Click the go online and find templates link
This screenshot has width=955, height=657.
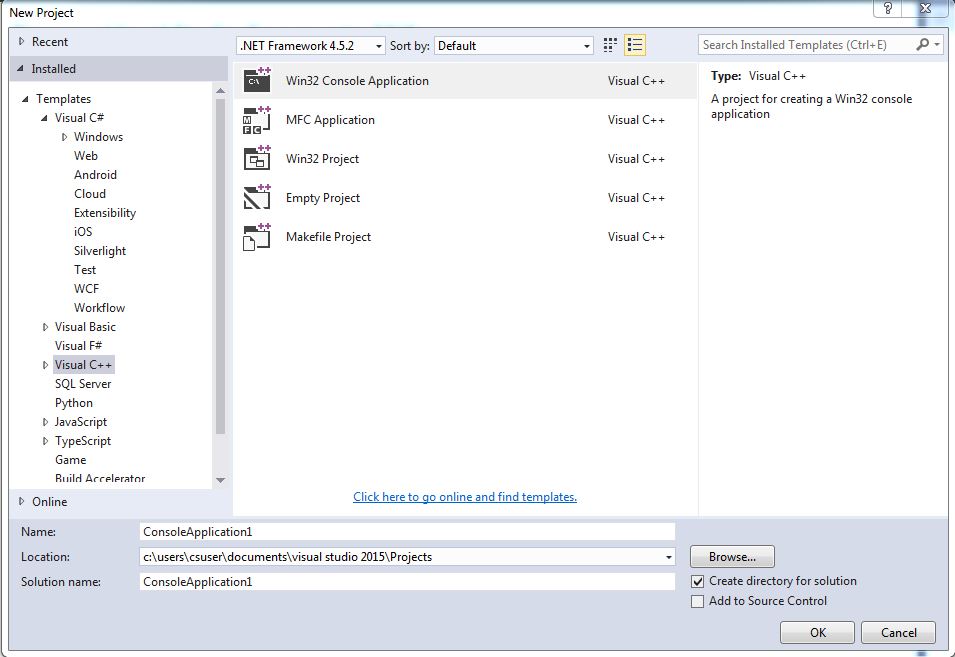click(x=465, y=497)
